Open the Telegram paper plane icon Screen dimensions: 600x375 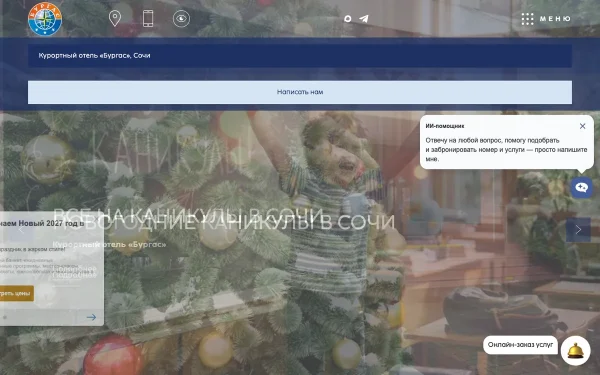pos(364,18)
